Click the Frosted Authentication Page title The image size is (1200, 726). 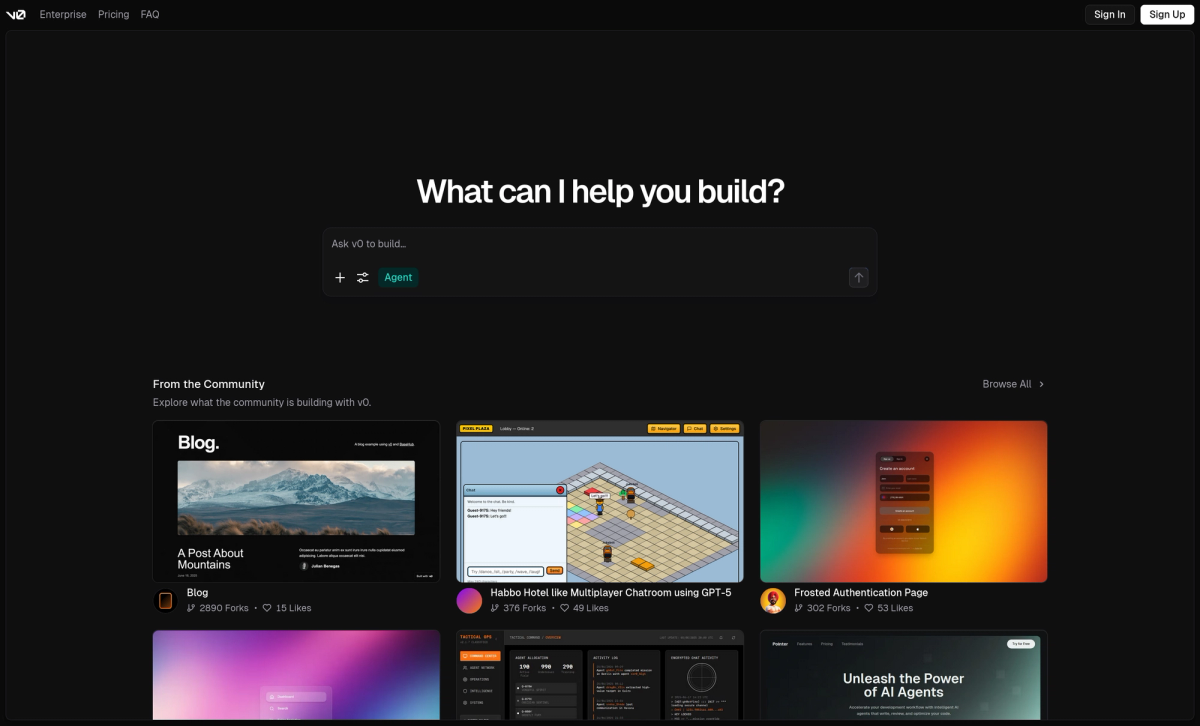click(x=861, y=593)
